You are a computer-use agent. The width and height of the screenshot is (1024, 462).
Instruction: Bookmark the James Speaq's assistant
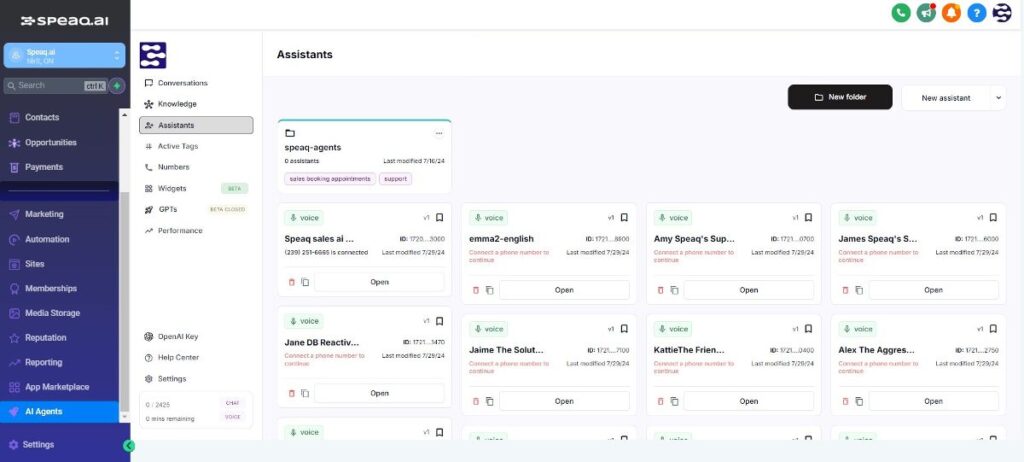point(993,218)
